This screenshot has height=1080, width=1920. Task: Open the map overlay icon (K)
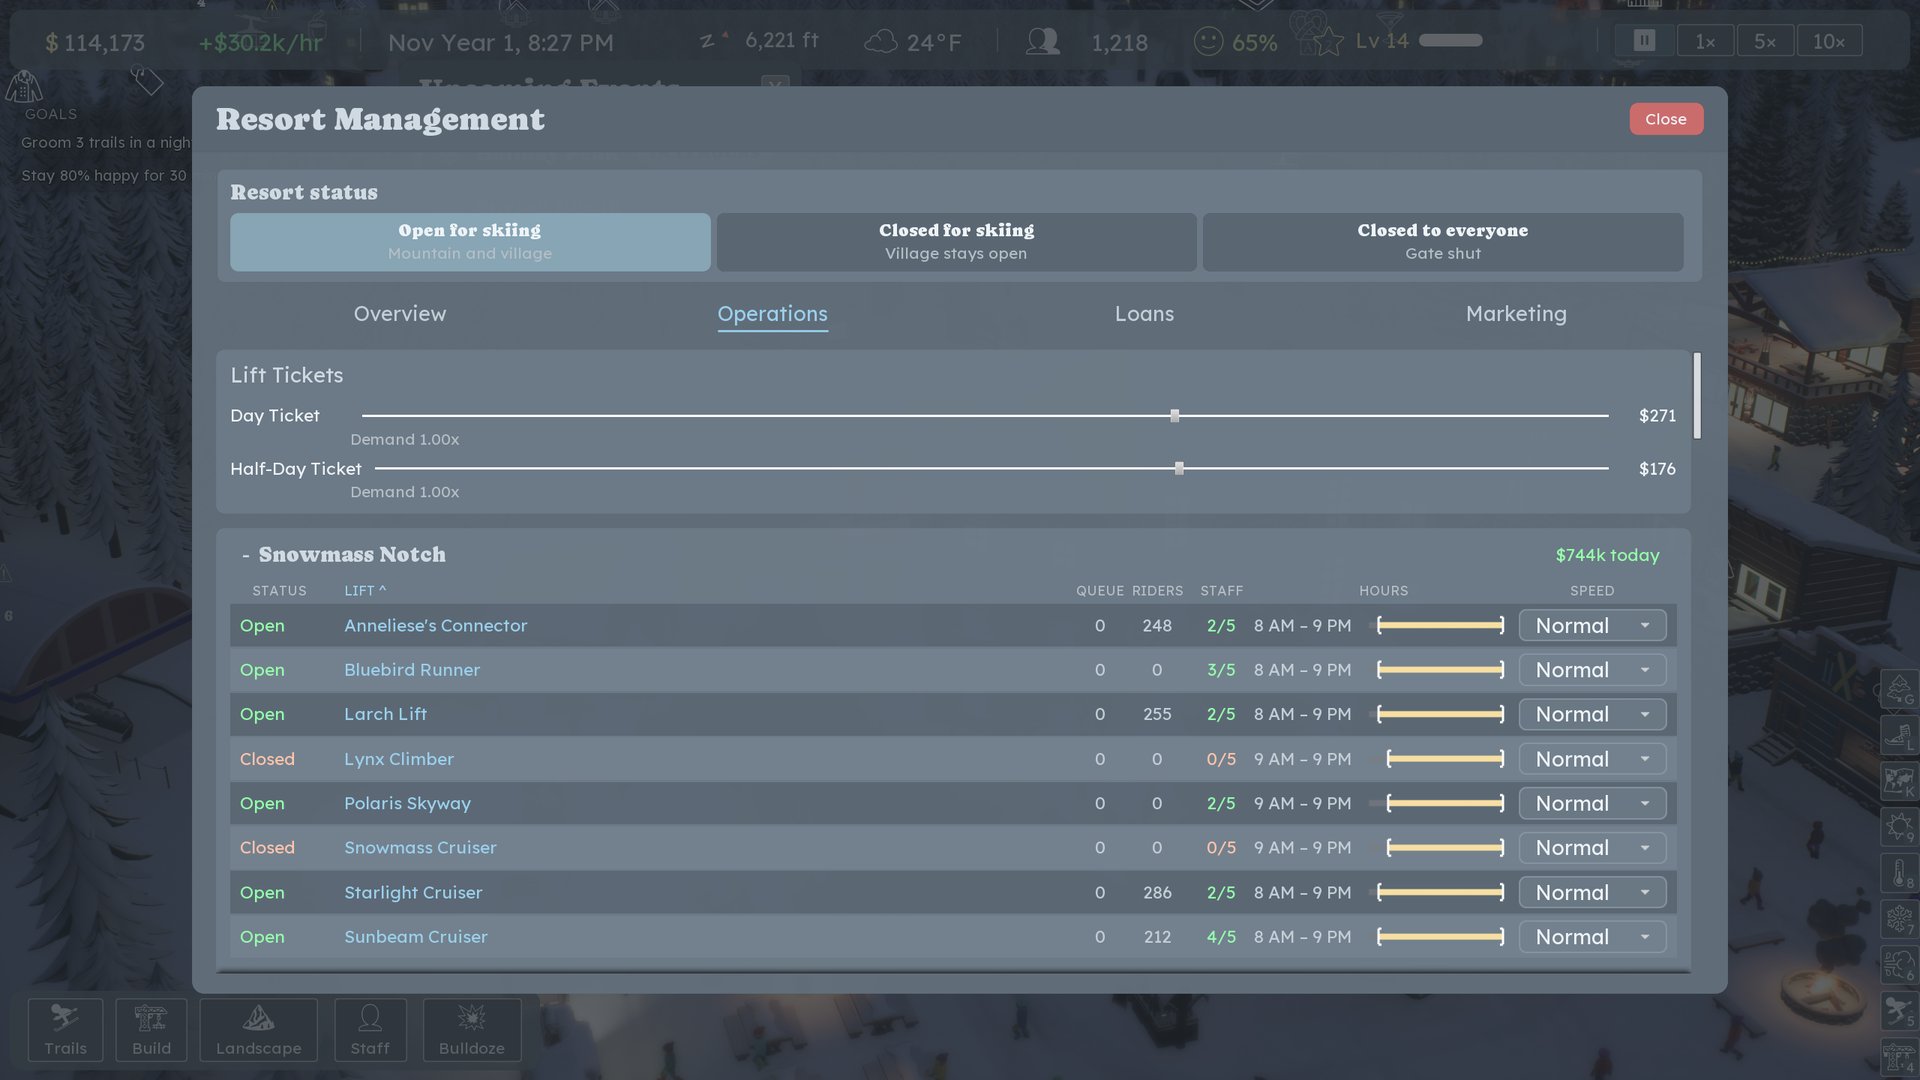click(x=1898, y=781)
